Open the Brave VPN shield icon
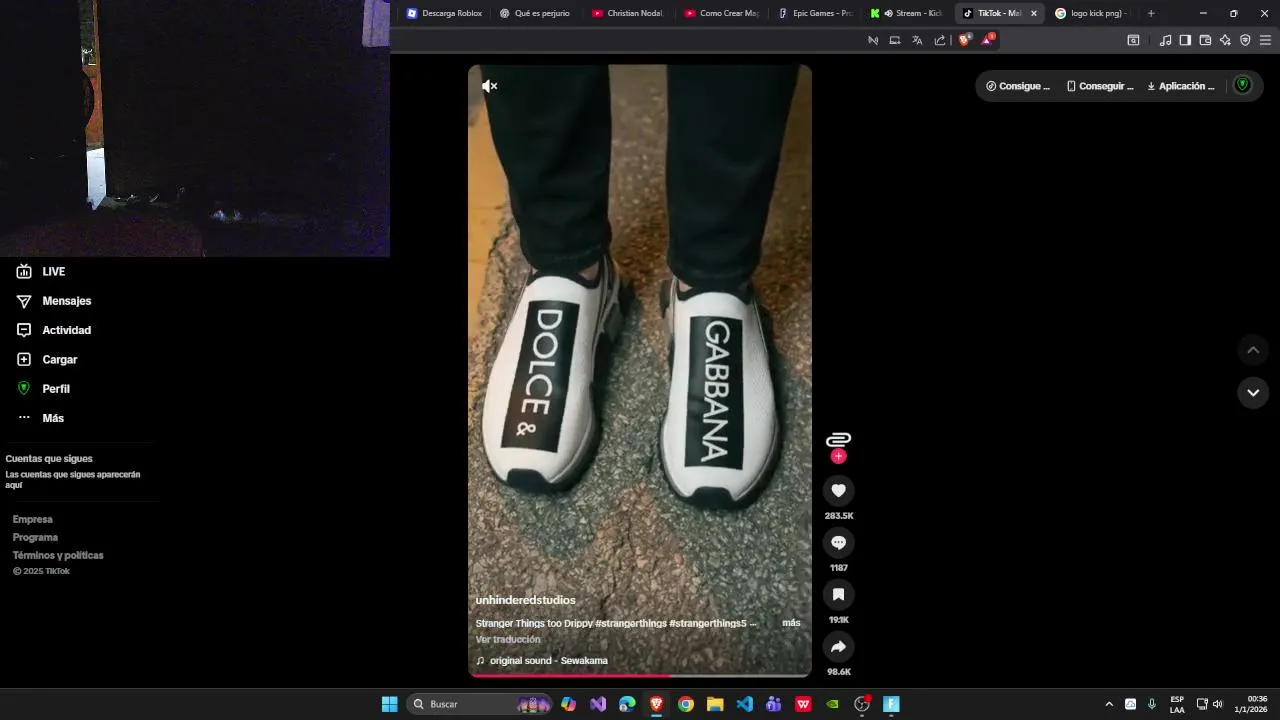The image size is (1280, 720). click(x=1245, y=40)
